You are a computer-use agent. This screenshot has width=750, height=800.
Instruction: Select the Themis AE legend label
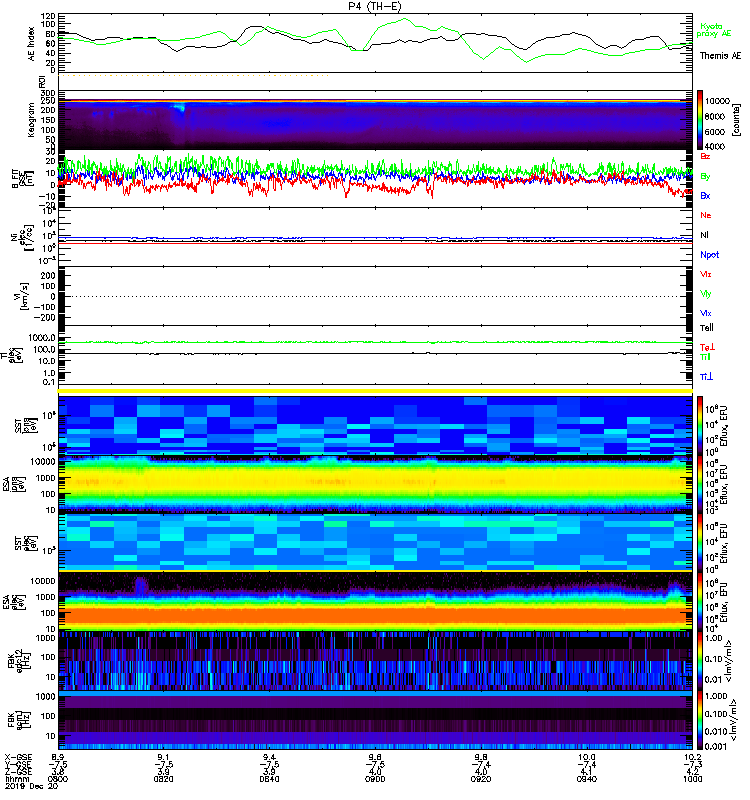click(720, 56)
